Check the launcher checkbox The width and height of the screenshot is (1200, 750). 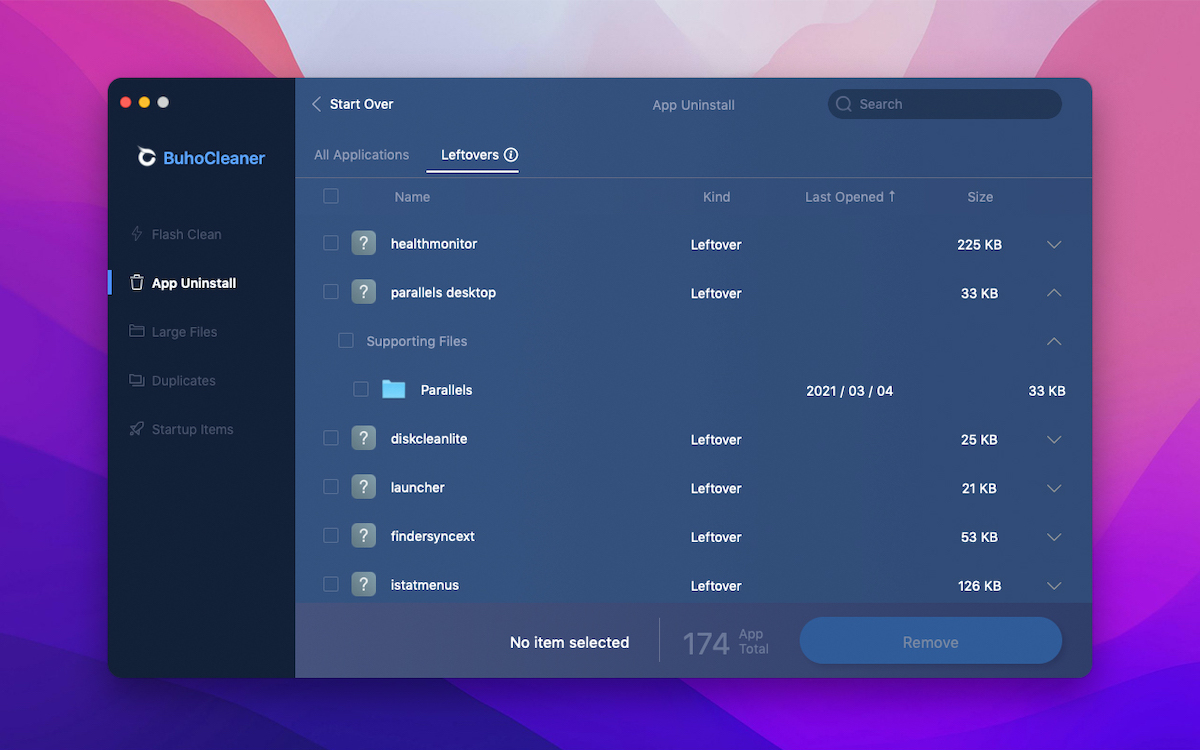(331, 487)
